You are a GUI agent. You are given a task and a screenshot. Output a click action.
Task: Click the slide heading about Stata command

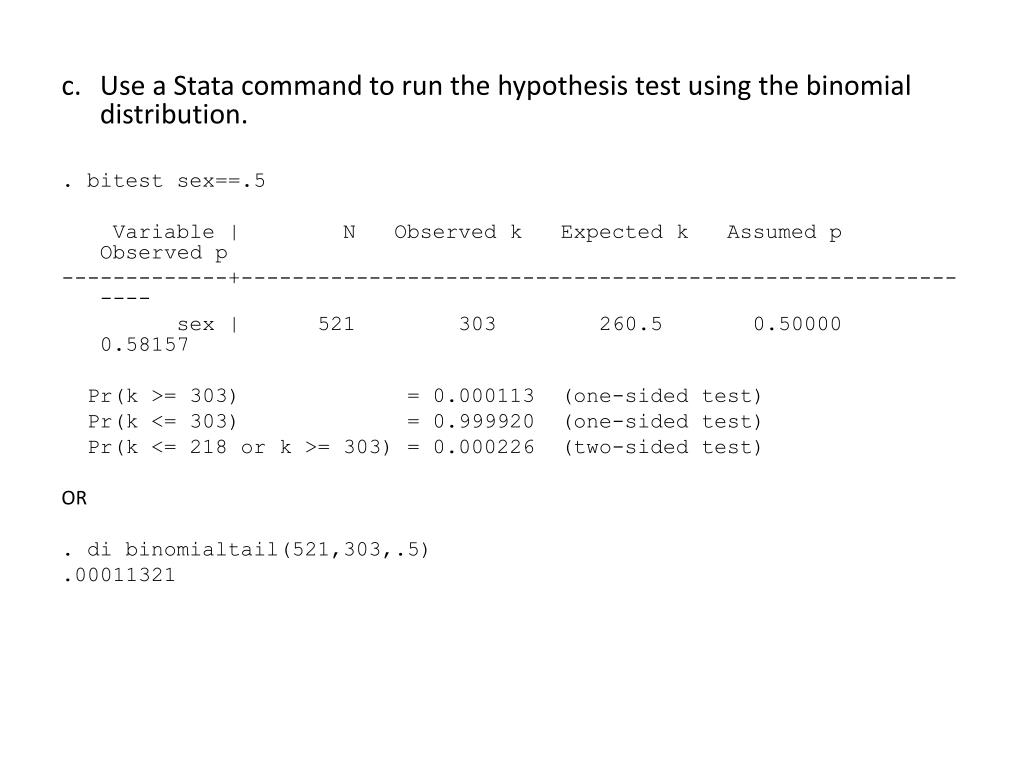coord(486,100)
